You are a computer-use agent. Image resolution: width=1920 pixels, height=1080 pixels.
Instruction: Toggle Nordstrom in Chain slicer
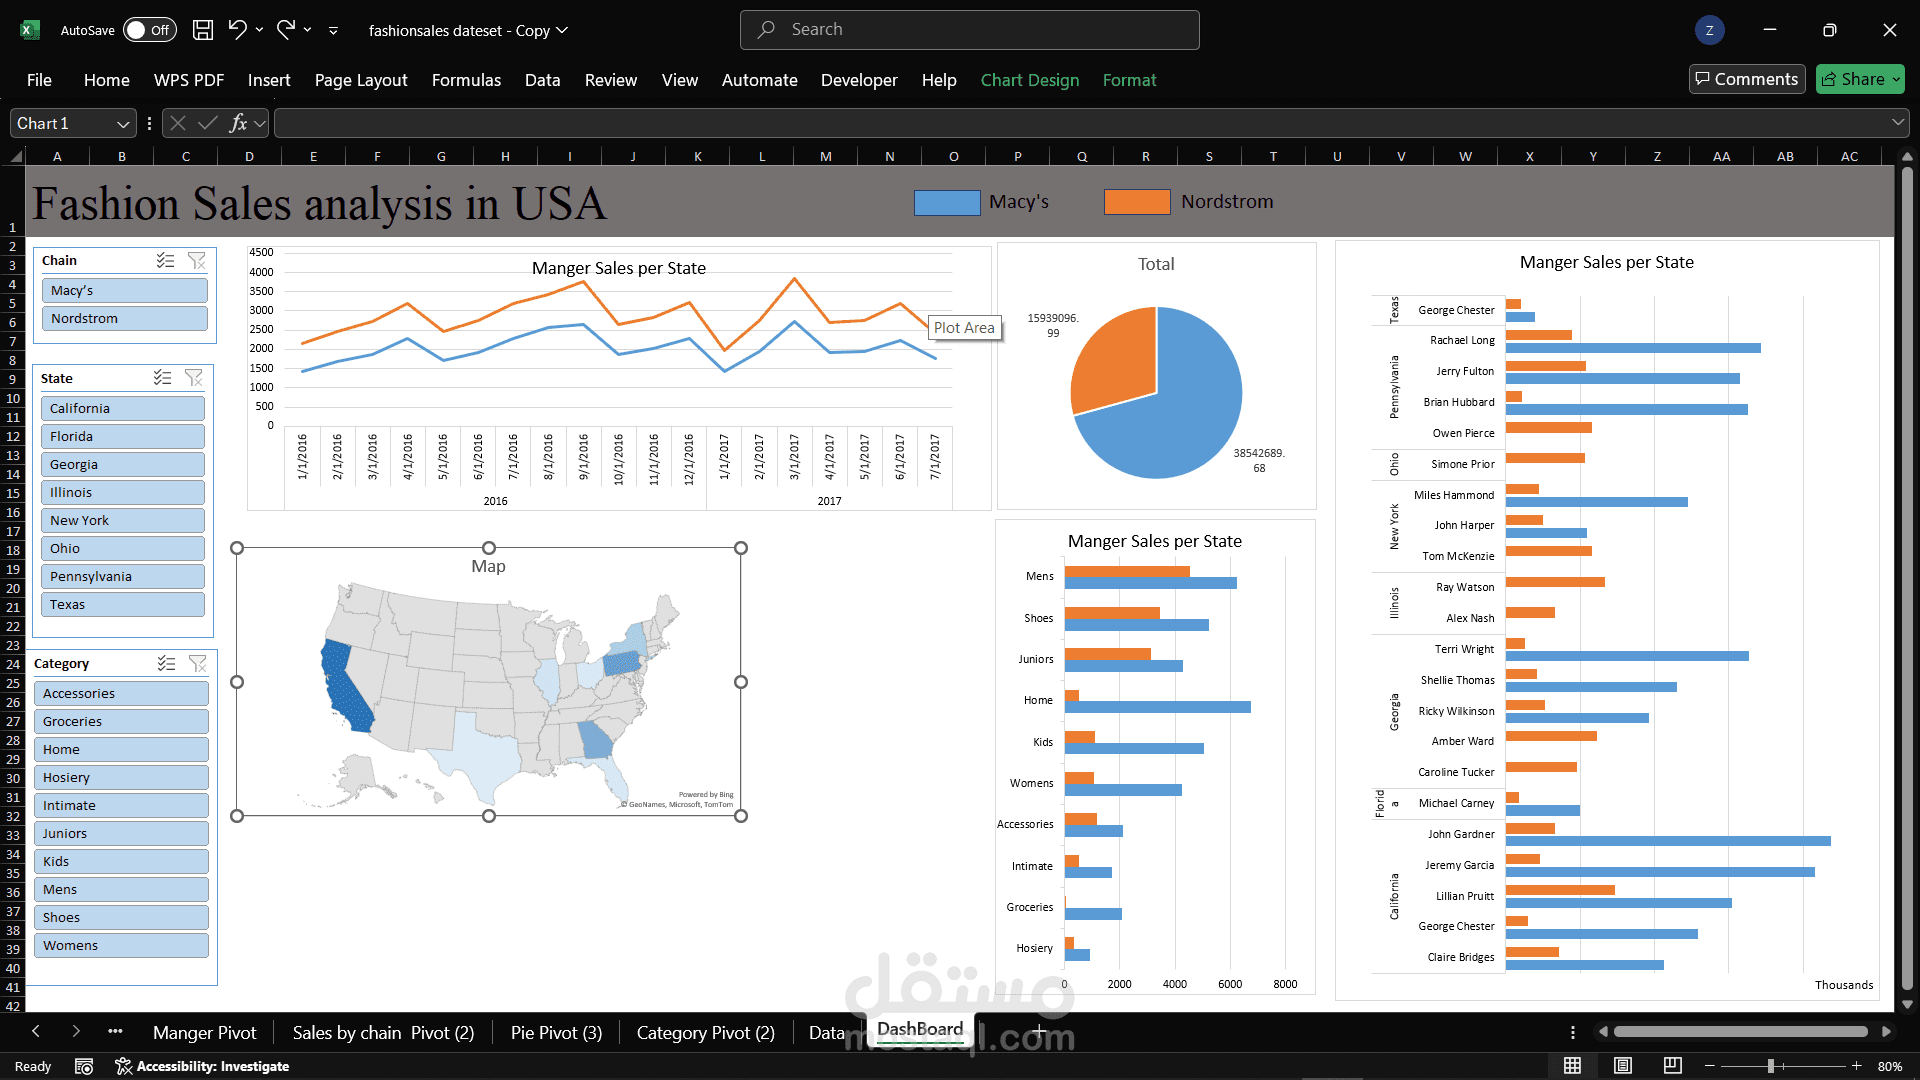coord(125,318)
